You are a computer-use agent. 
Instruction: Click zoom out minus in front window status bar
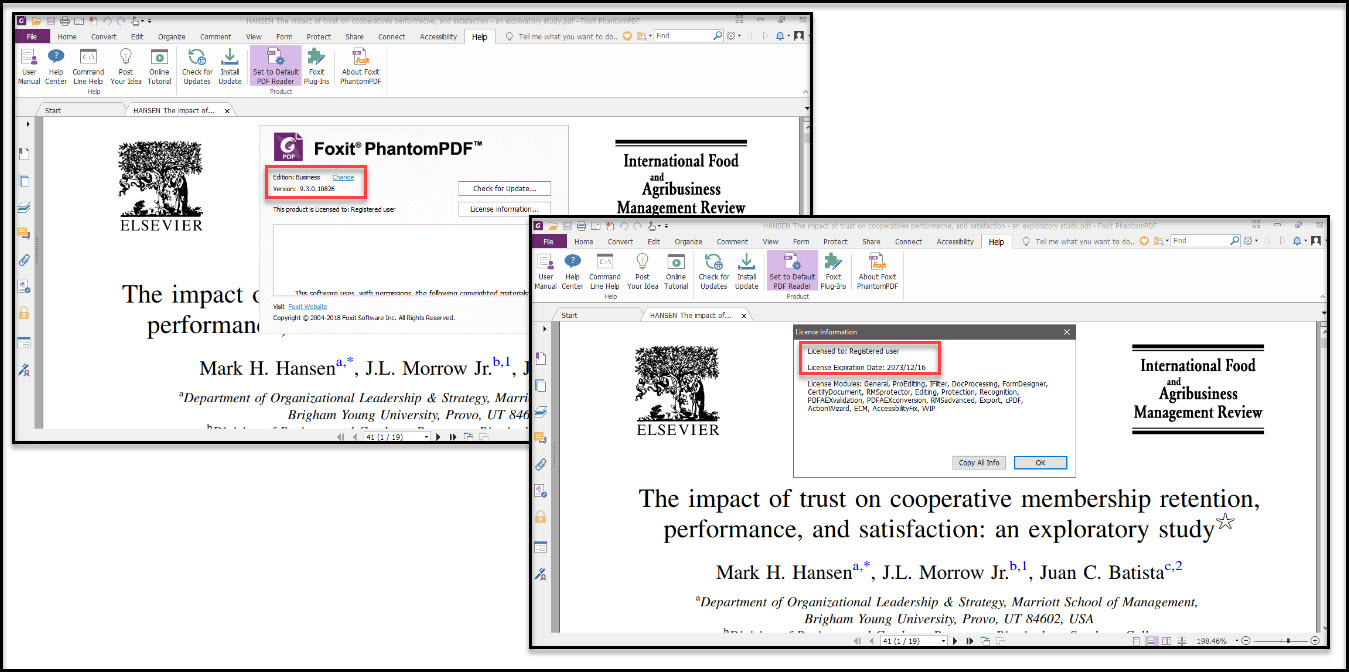(x=1246, y=640)
